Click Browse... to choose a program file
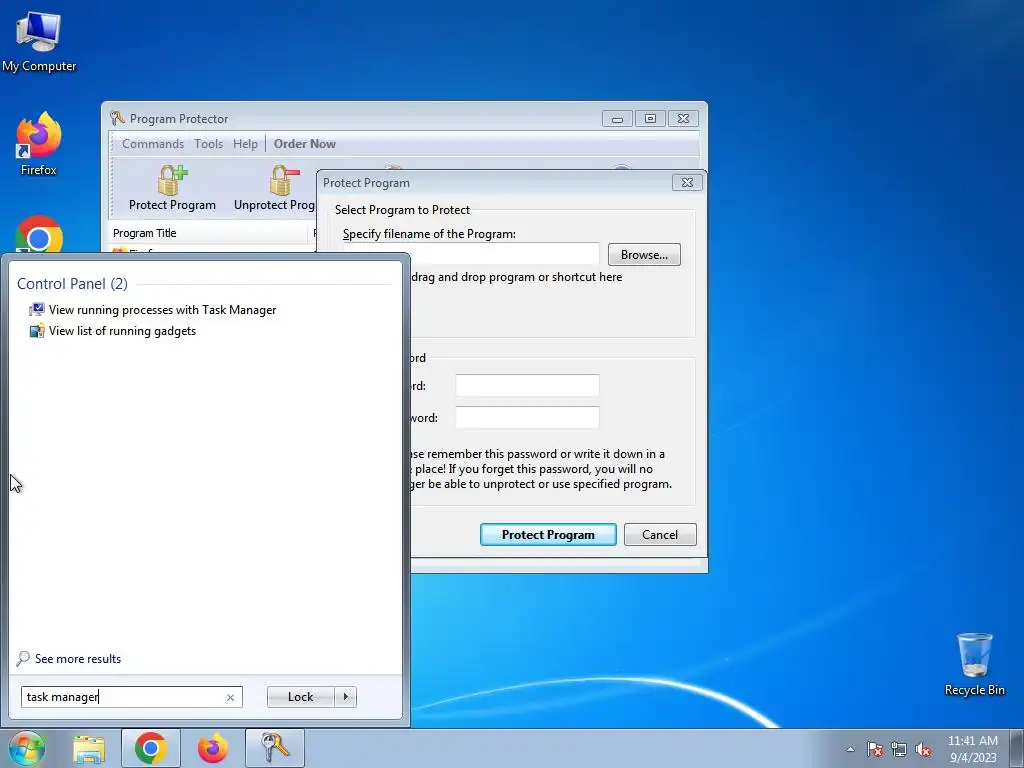Viewport: 1024px width, 768px height. 644,255
